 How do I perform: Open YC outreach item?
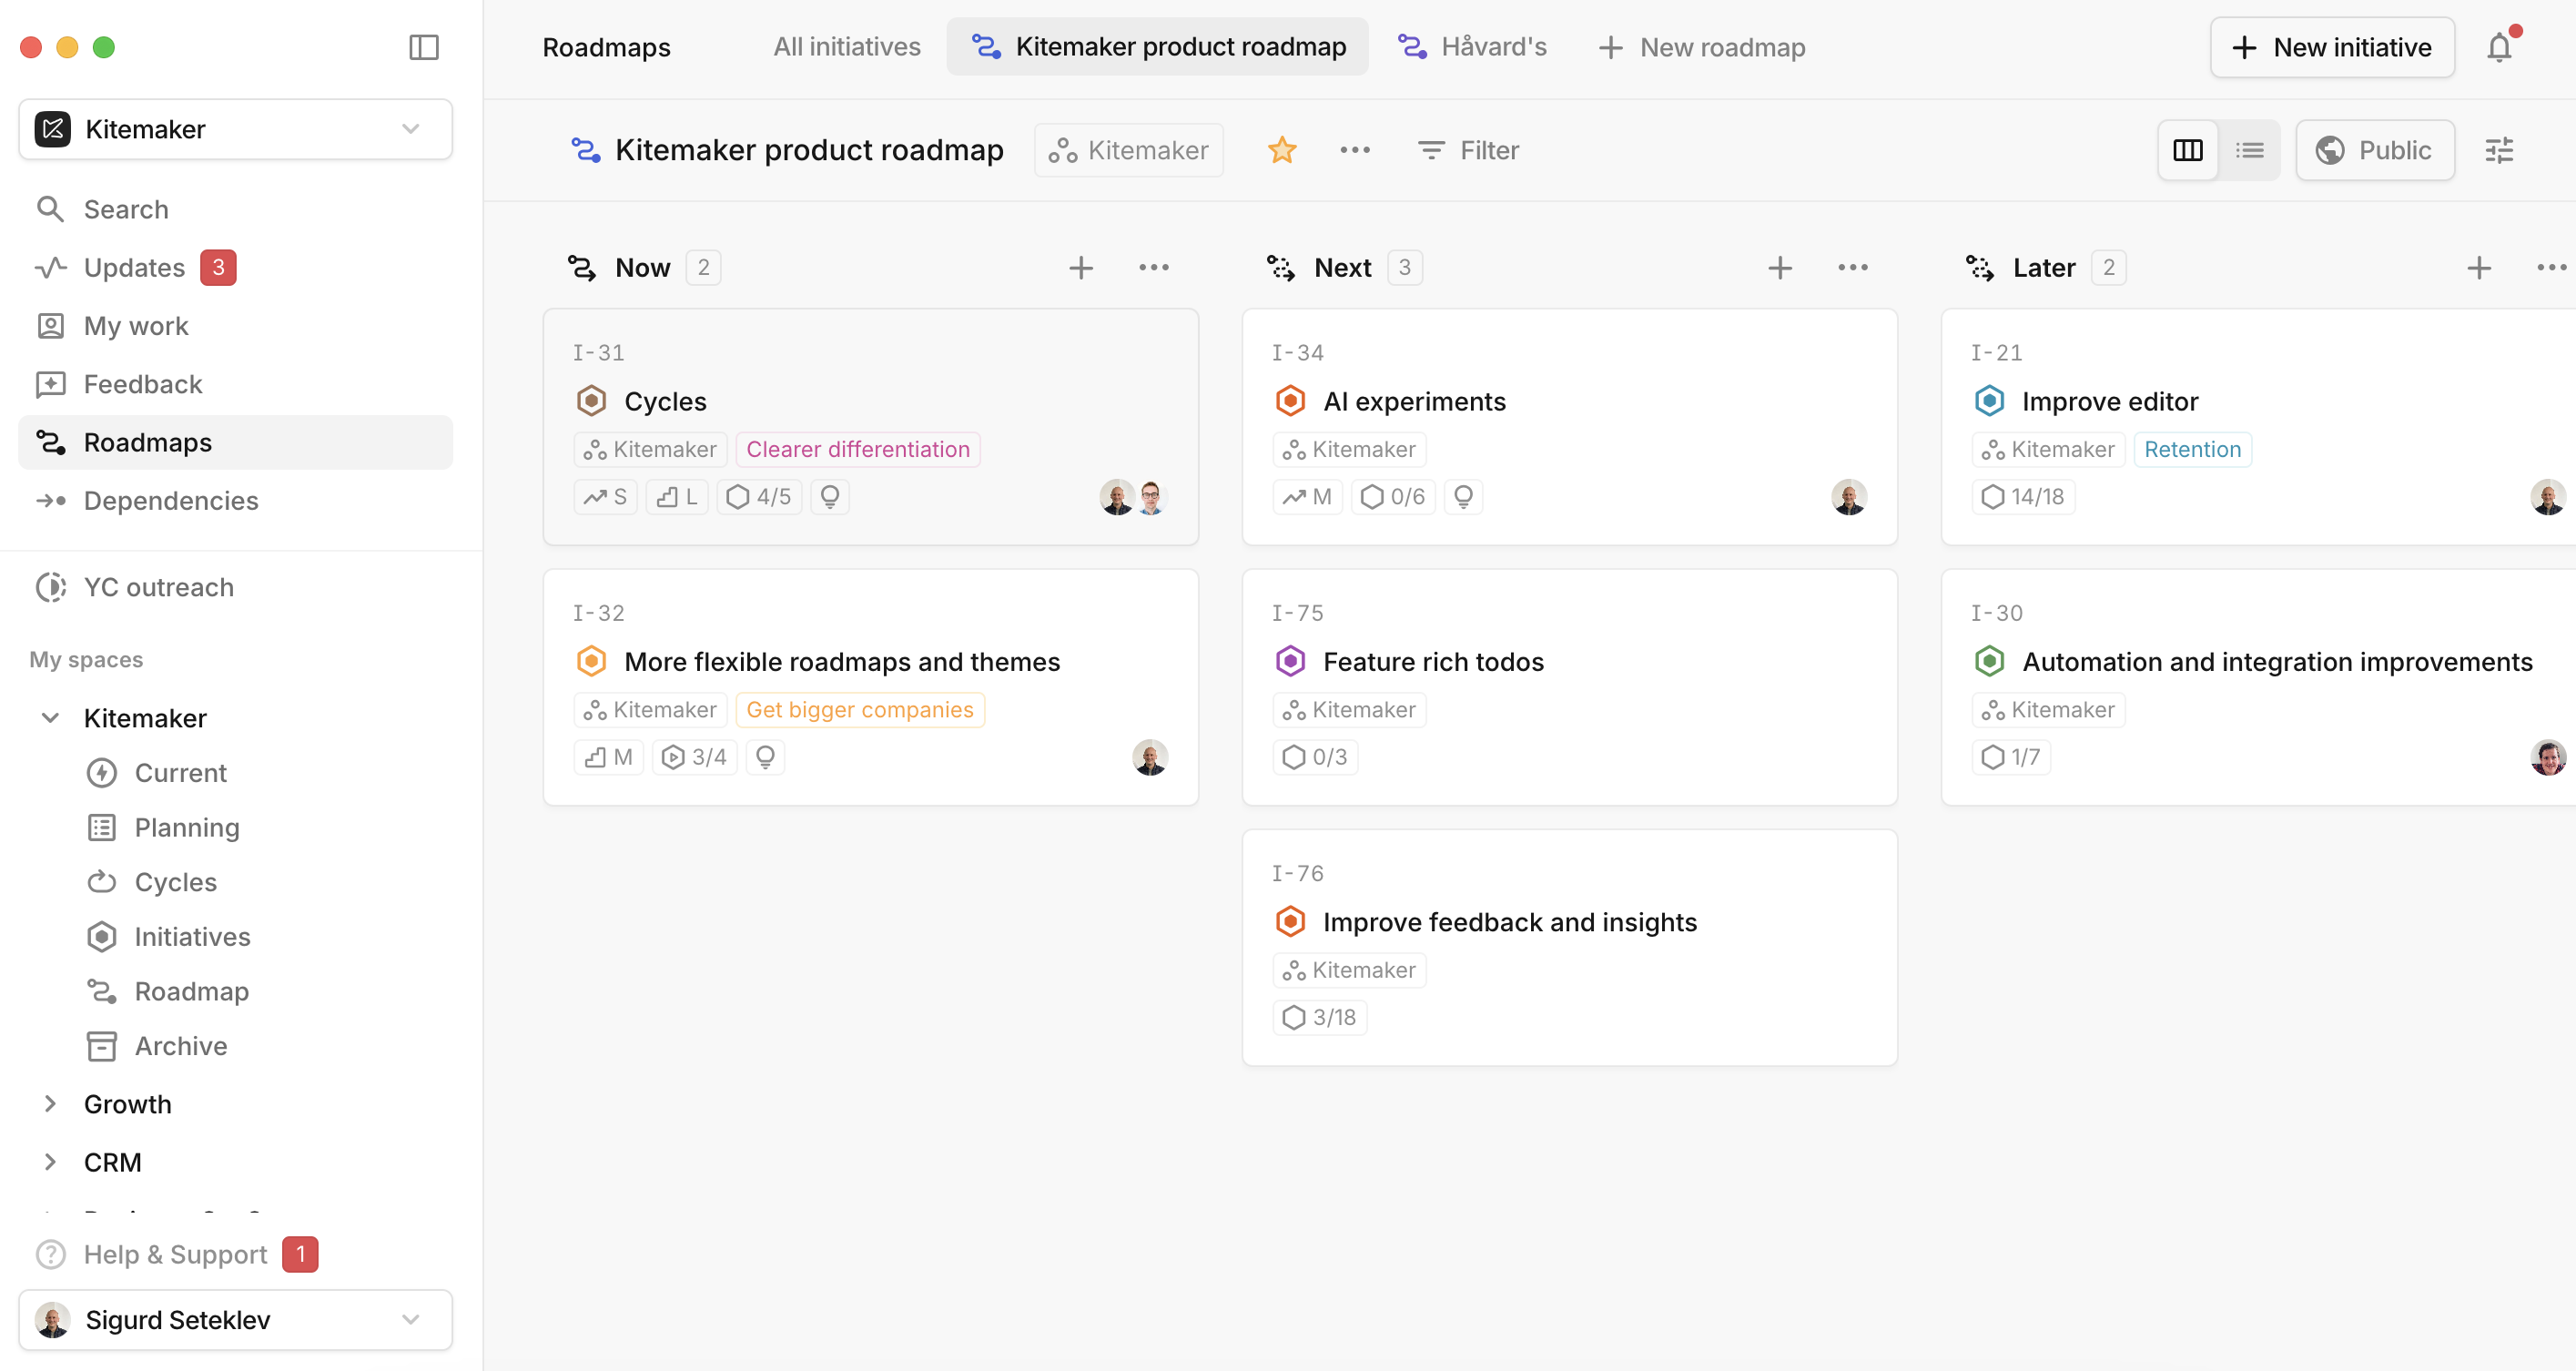coord(235,587)
